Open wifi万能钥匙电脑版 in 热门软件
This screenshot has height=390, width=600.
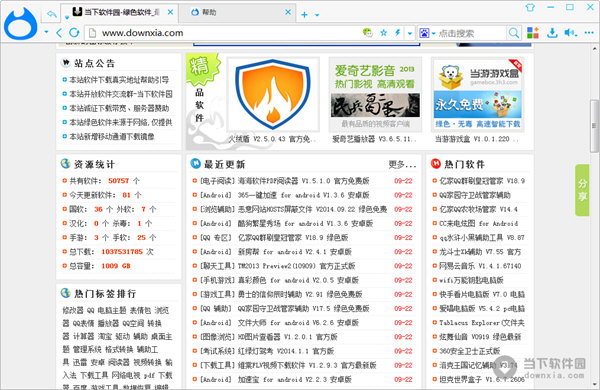[471, 280]
